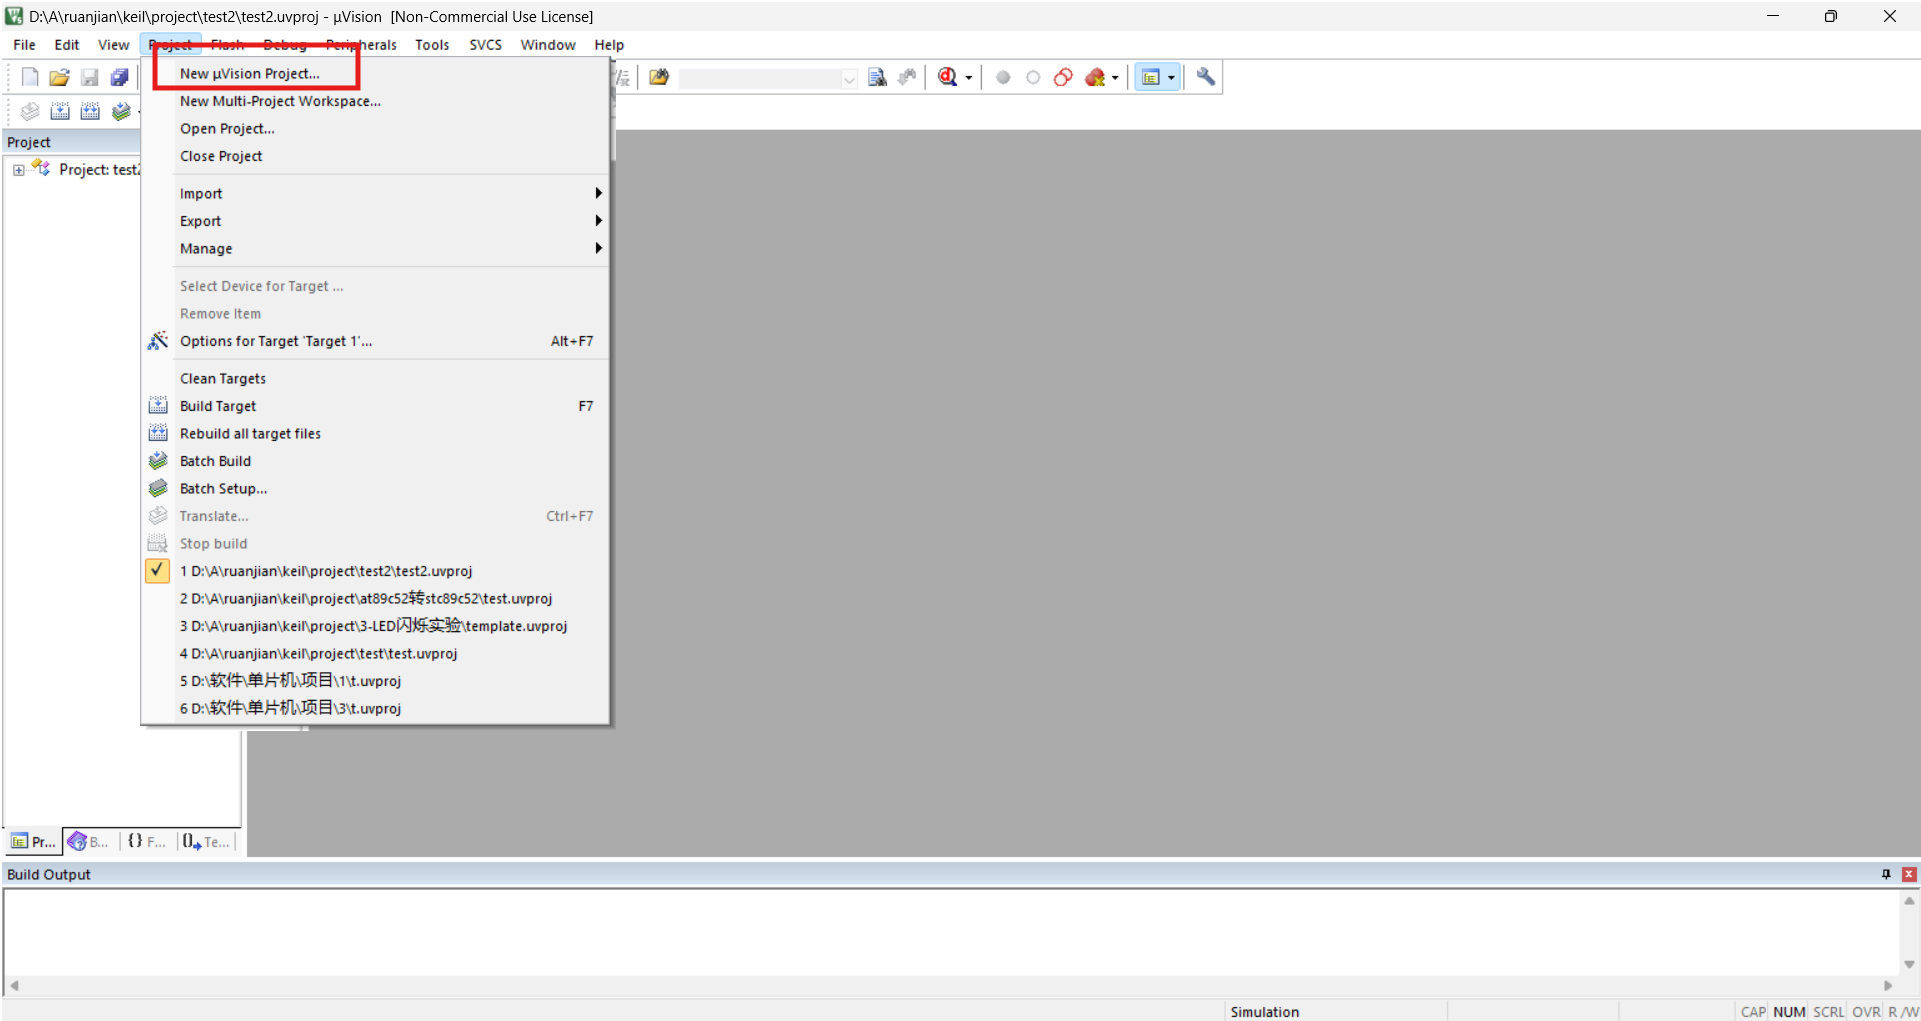This screenshot has height=1021, width=1921.
Task: Switch to the Books tab in Project panel
Action: point(89,842)
